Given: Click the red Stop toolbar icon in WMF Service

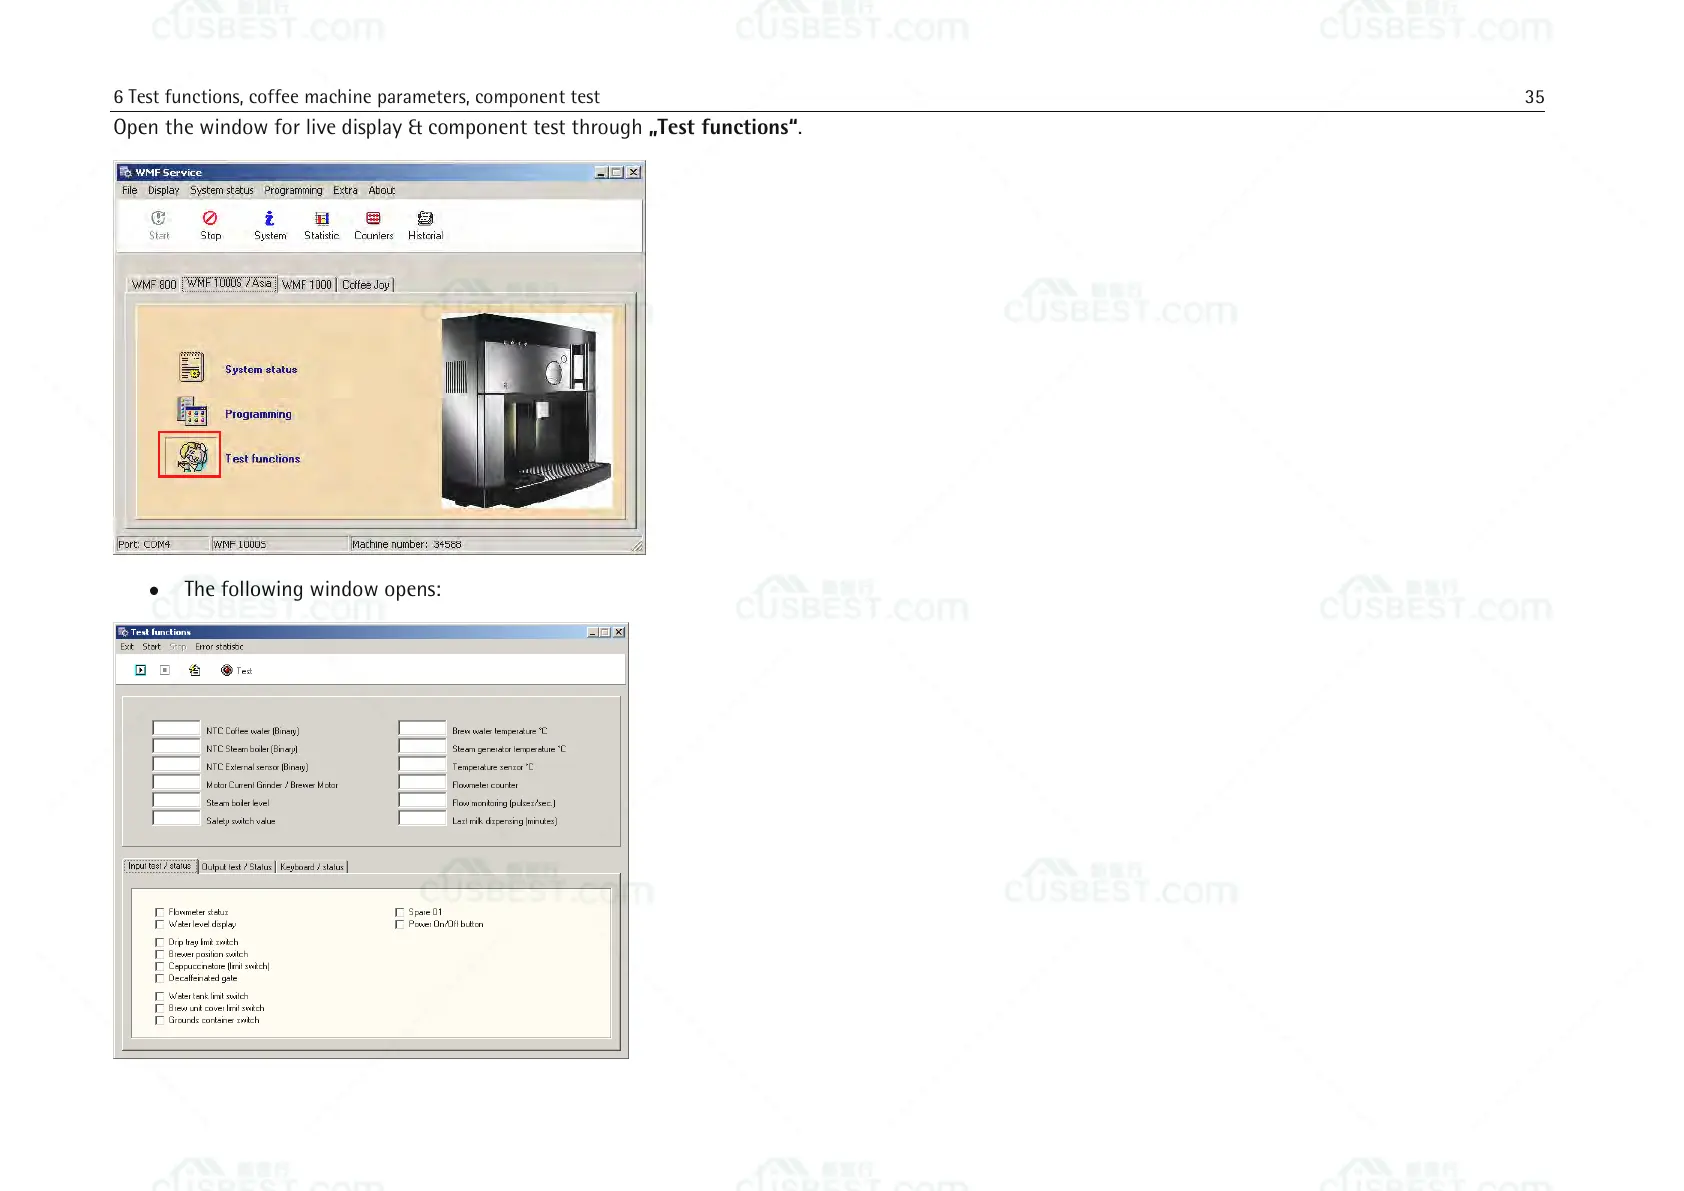Looking at the screenshot, I should 210,218.
